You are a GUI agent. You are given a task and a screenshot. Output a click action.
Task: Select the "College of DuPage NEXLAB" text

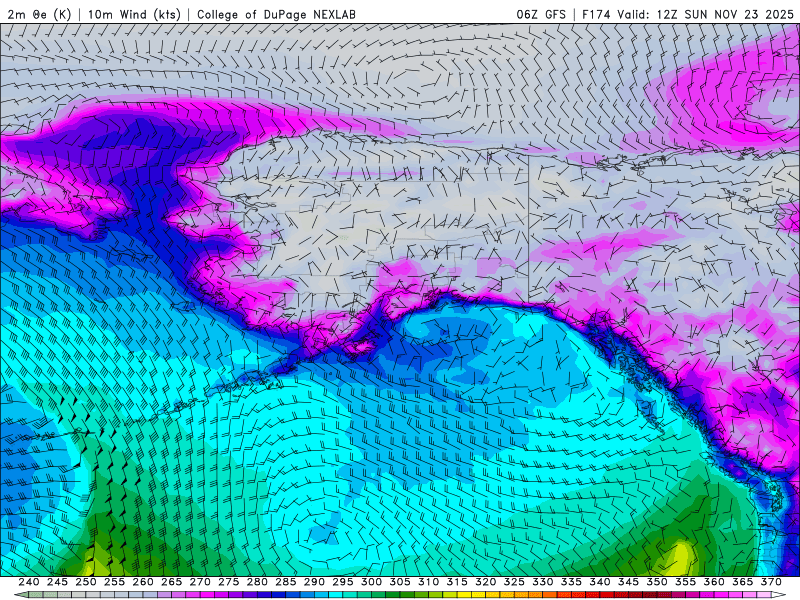pos(276,14)
